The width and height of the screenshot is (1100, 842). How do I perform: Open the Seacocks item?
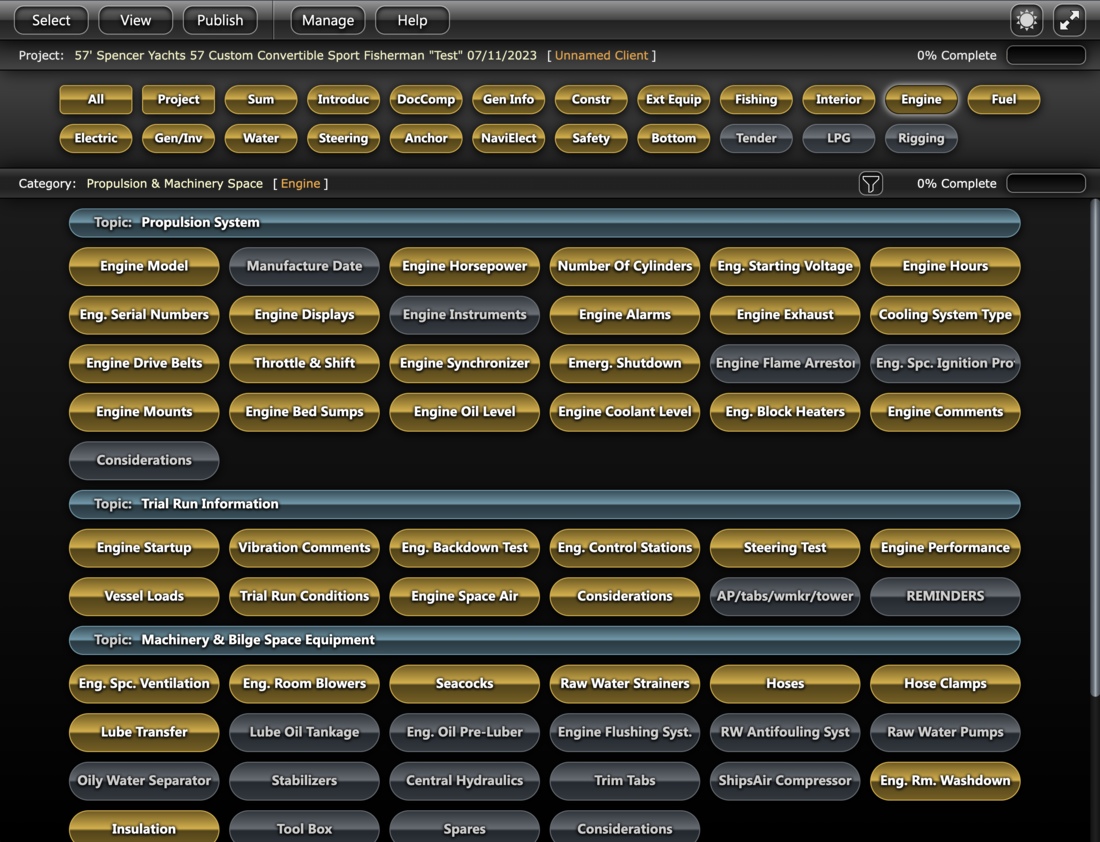[464, 684]
